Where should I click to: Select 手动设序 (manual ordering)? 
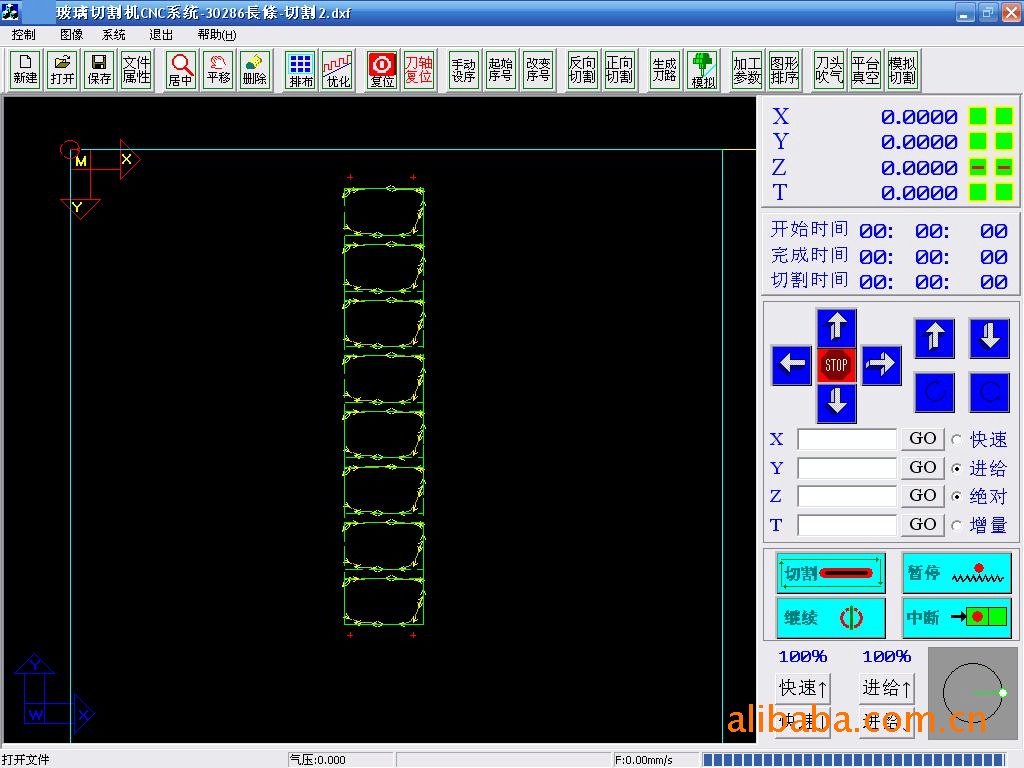[464, 69]
